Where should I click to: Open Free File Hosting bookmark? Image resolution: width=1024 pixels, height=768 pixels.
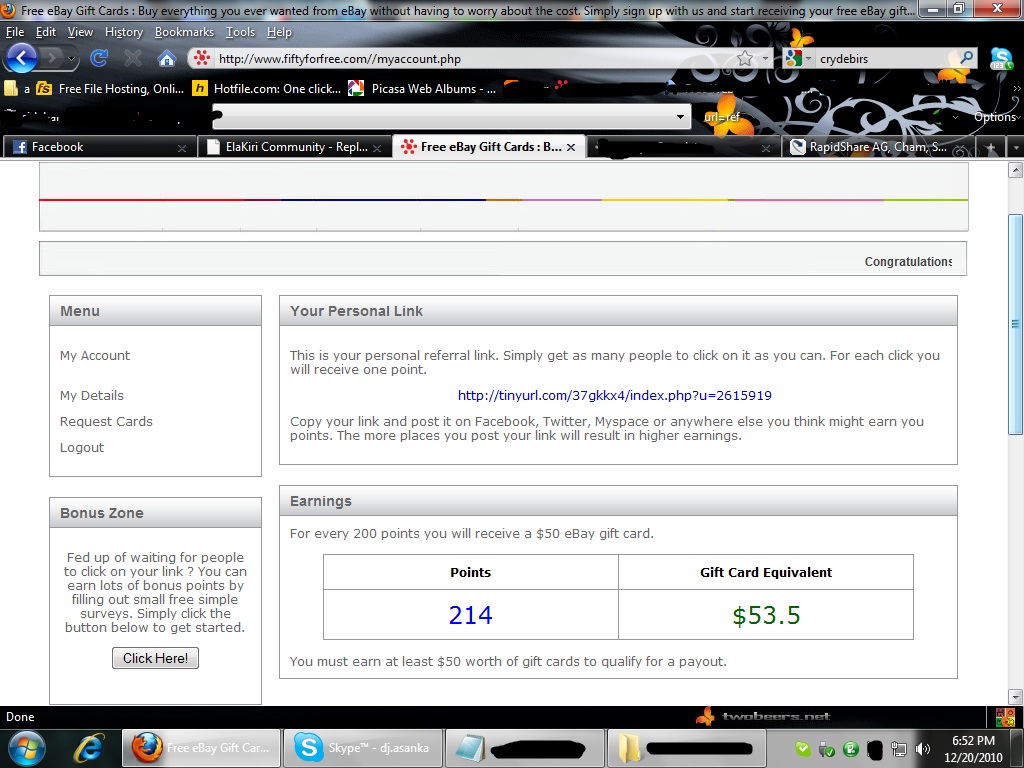point(110,89)
